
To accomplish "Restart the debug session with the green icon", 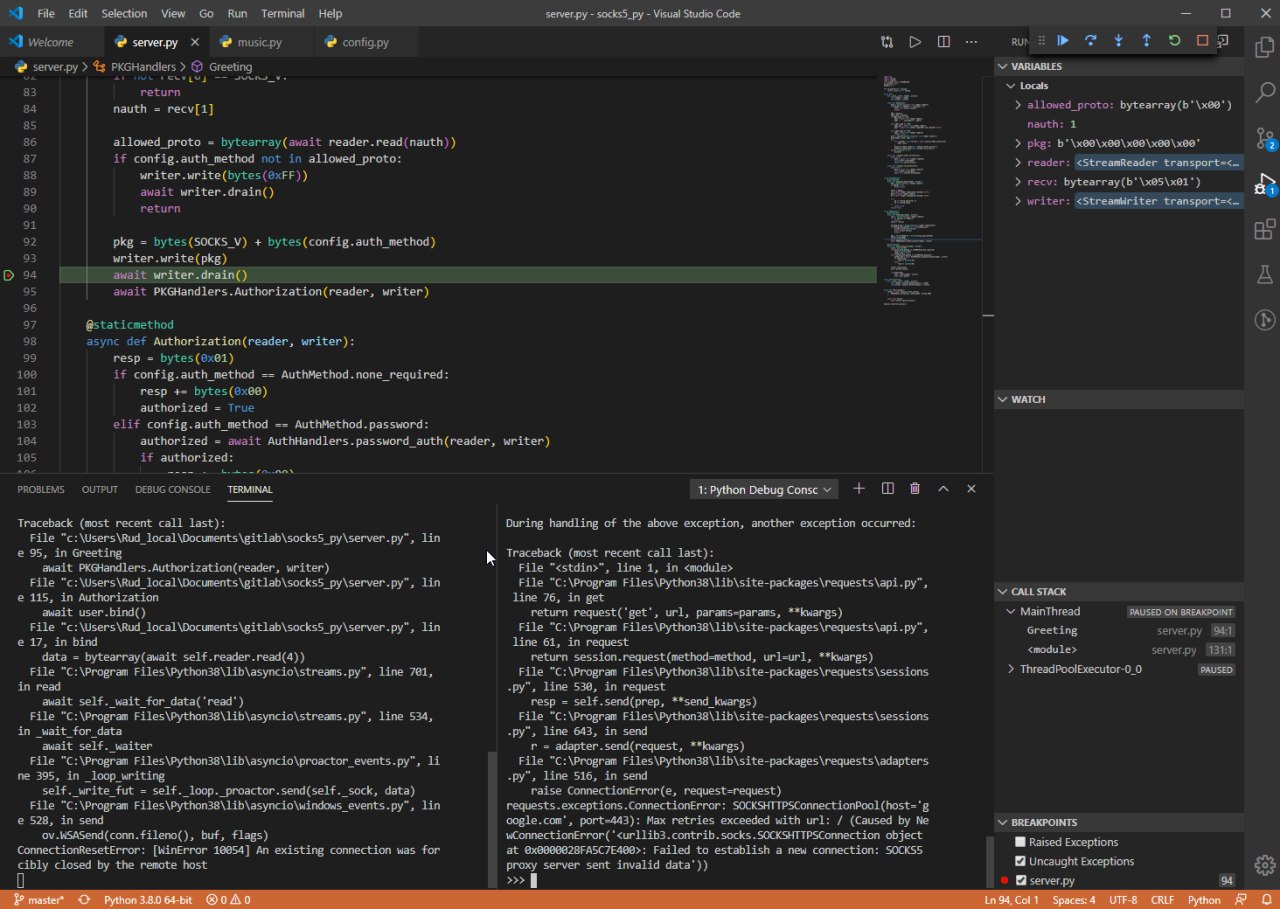I will click(x=1175, y=41).
